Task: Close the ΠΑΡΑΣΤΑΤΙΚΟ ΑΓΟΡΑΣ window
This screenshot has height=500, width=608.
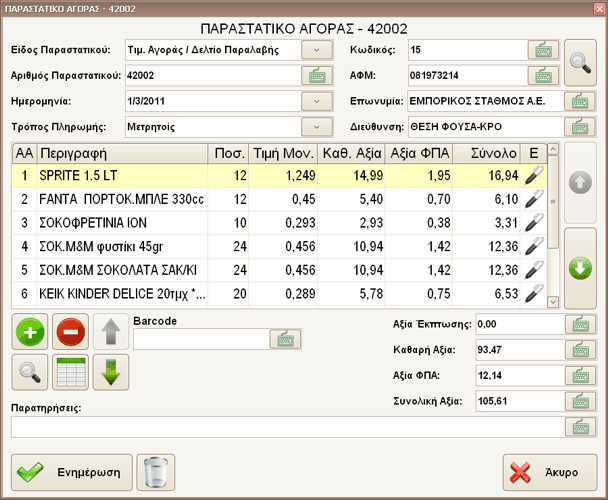Action: 599,9
